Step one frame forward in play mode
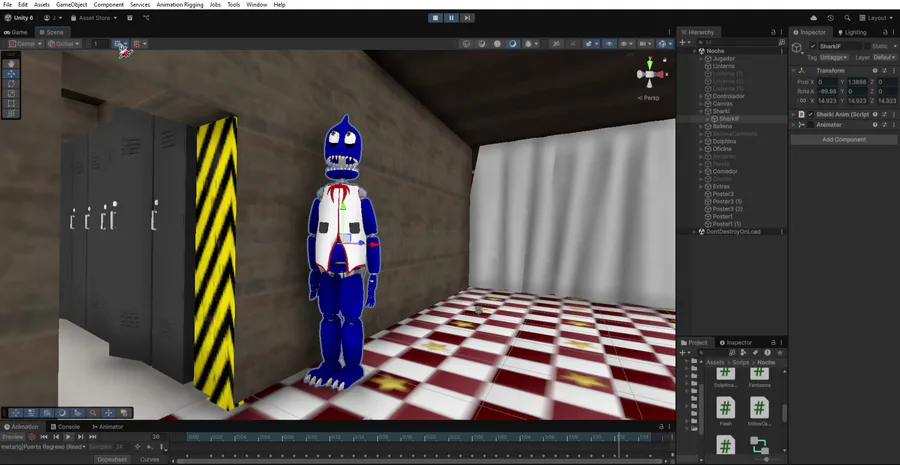900x465 pixels. tap(467, 18)
